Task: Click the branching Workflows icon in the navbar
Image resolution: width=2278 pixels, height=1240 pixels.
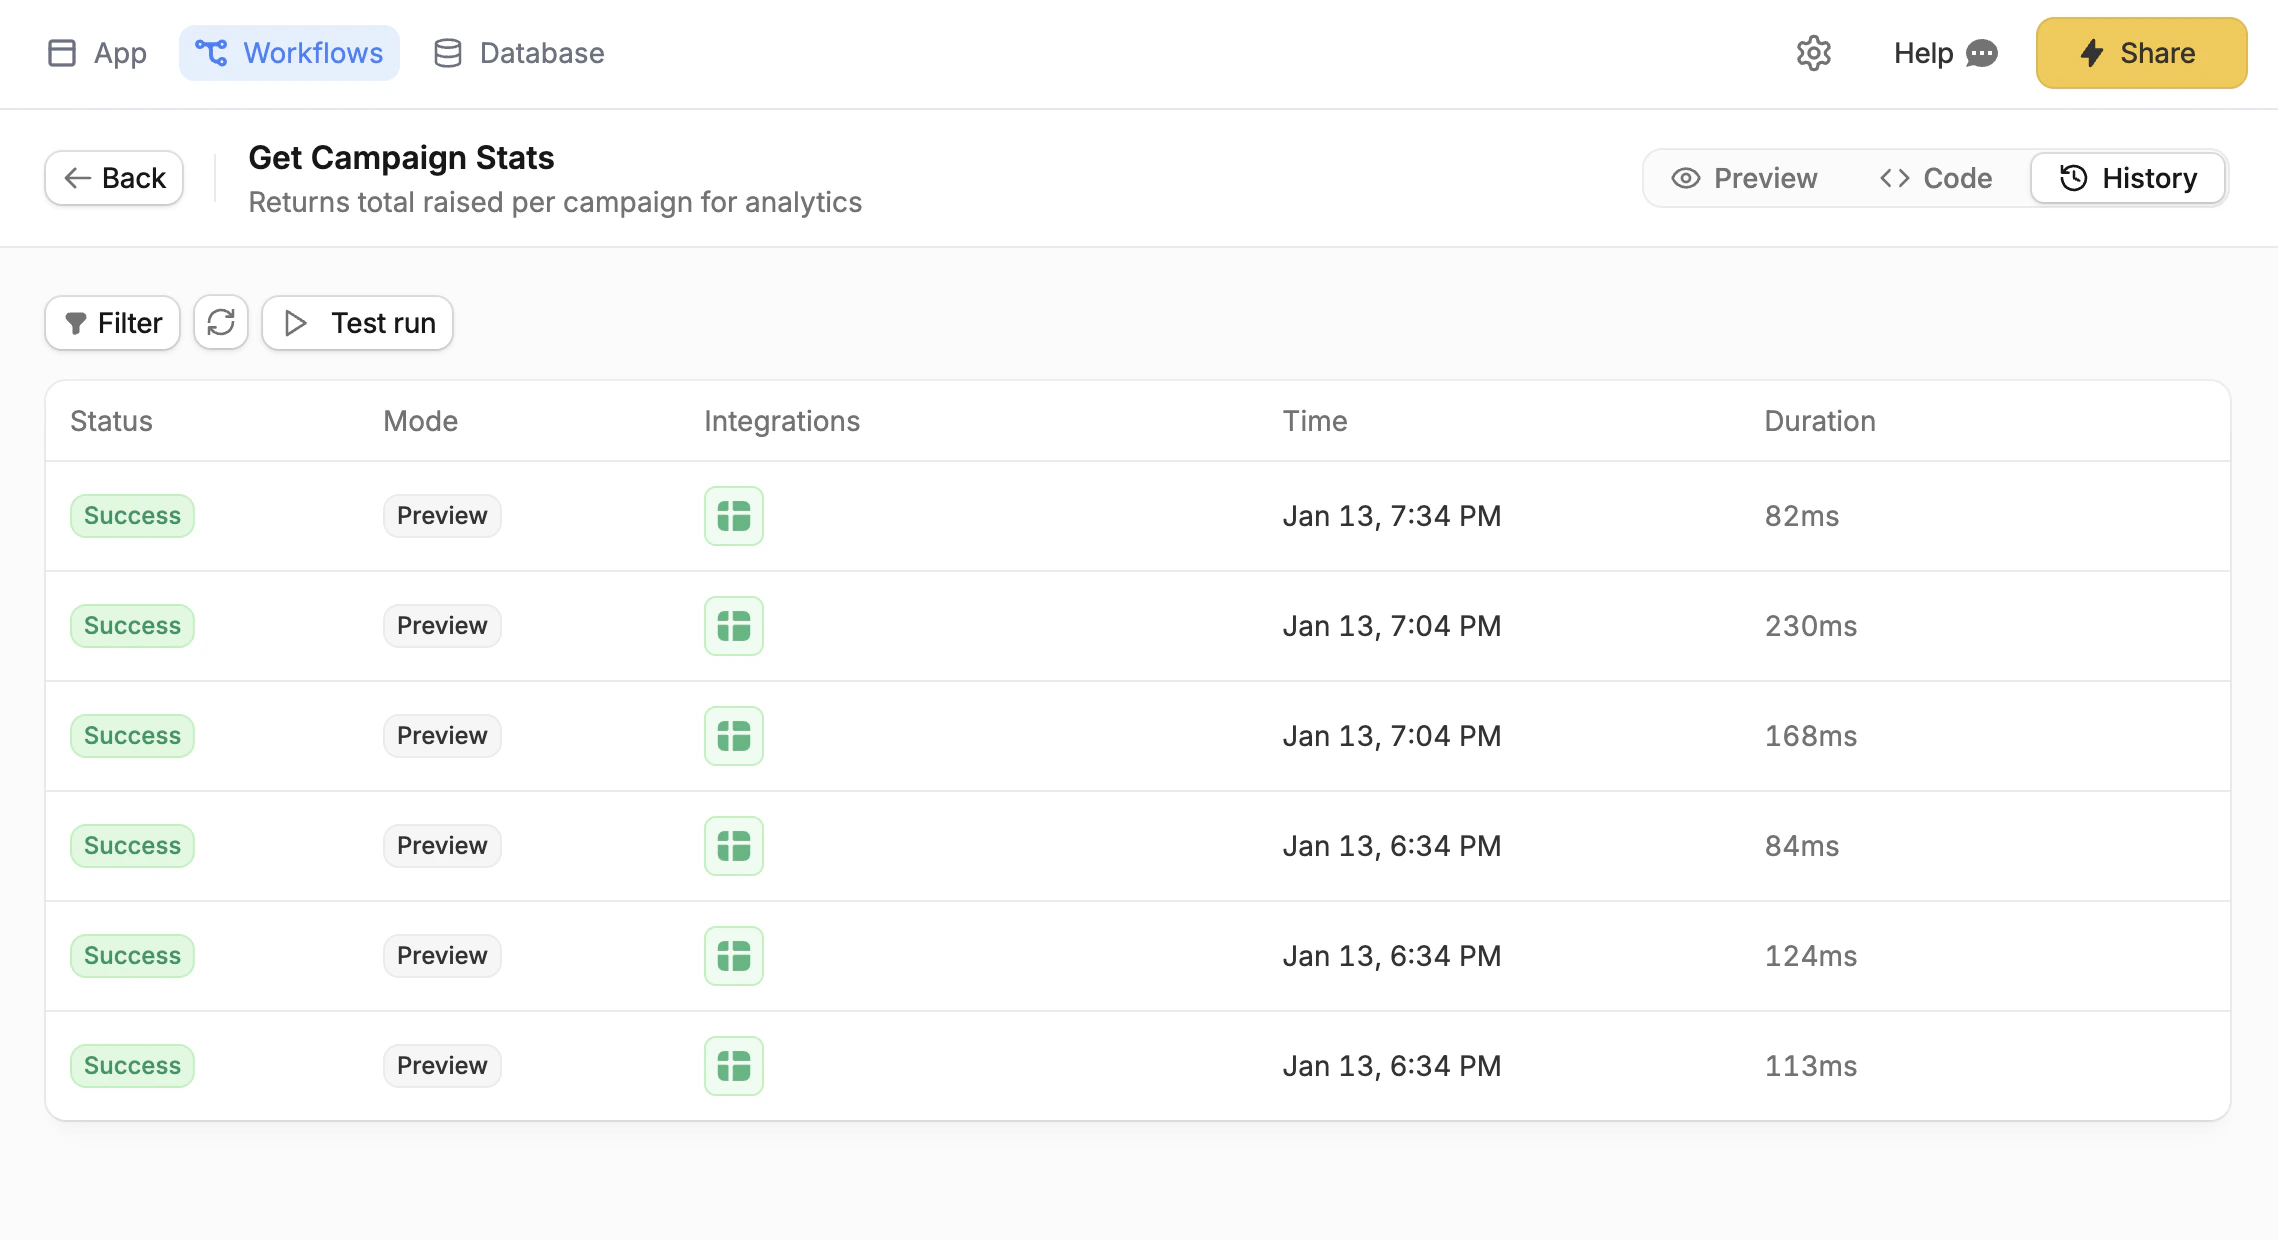Action: point(213,52)
